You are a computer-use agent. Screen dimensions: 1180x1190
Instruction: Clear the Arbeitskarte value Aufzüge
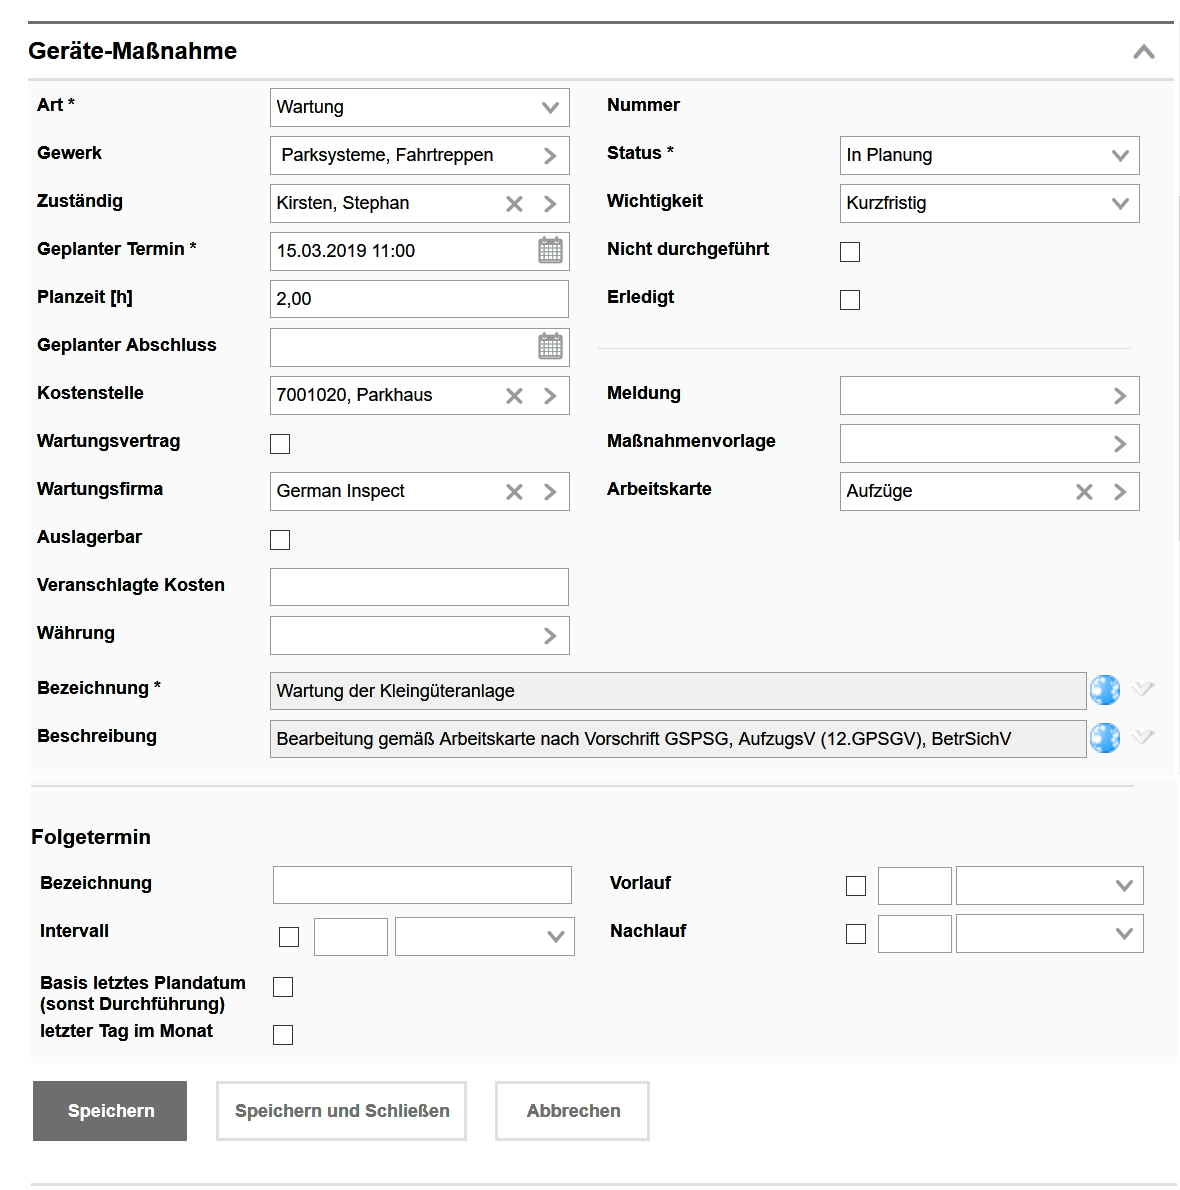1084,492
